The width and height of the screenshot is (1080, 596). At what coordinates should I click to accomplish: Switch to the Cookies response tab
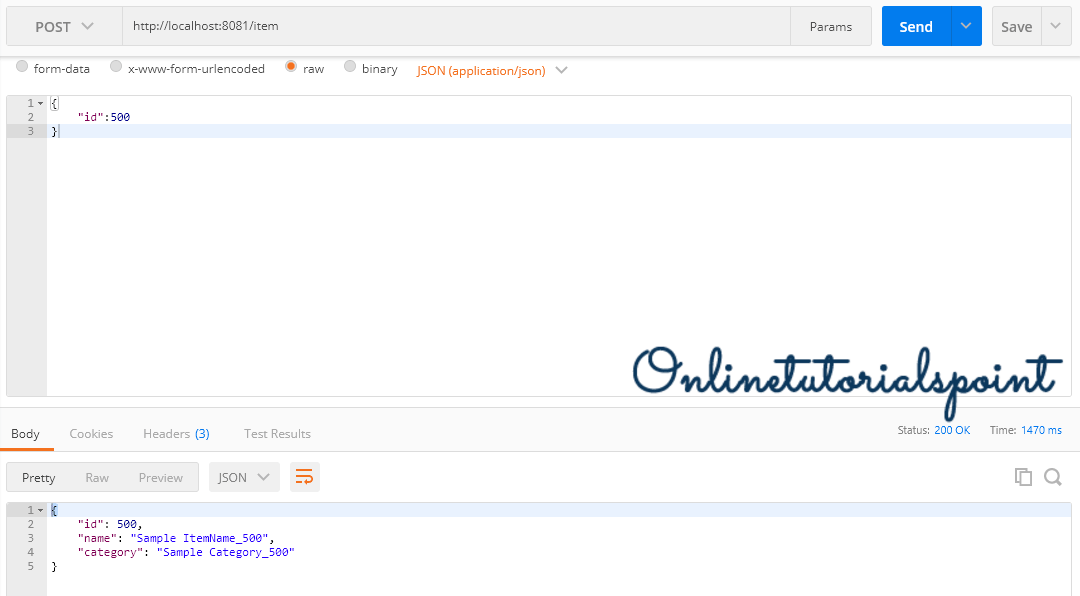coord(91,434)
